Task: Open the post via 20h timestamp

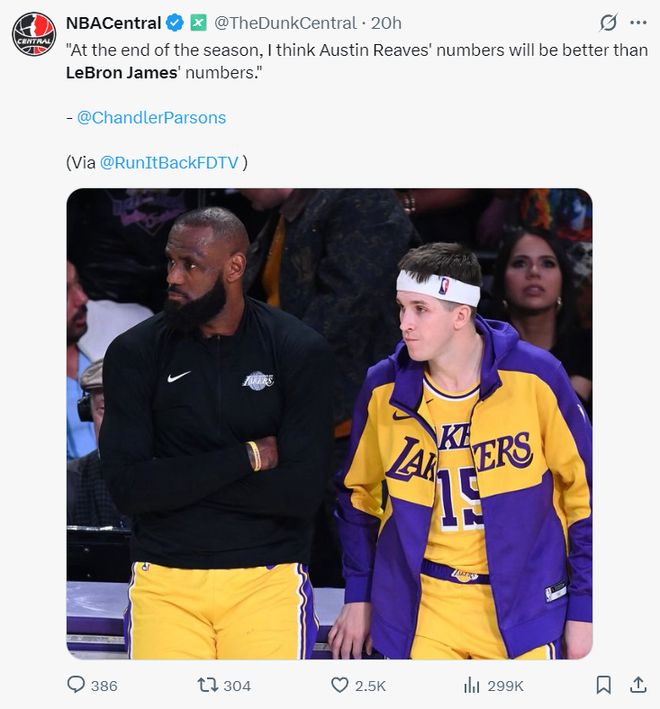Action: 386,22
